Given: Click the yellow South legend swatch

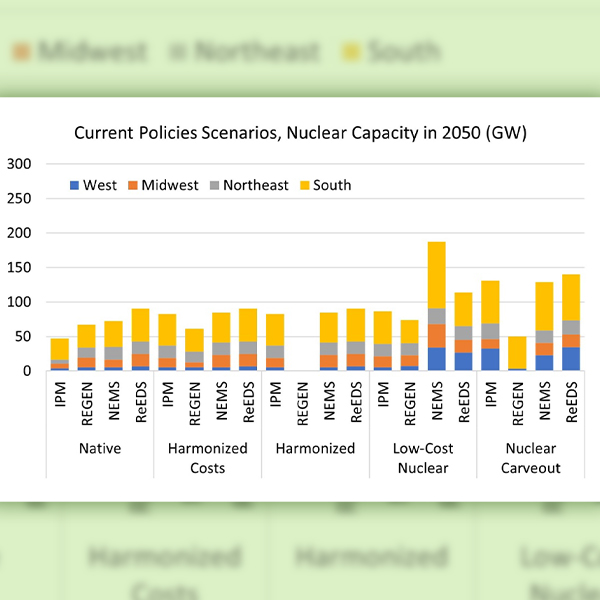Looking at the screenshot, I should click(x=304, y=185).
